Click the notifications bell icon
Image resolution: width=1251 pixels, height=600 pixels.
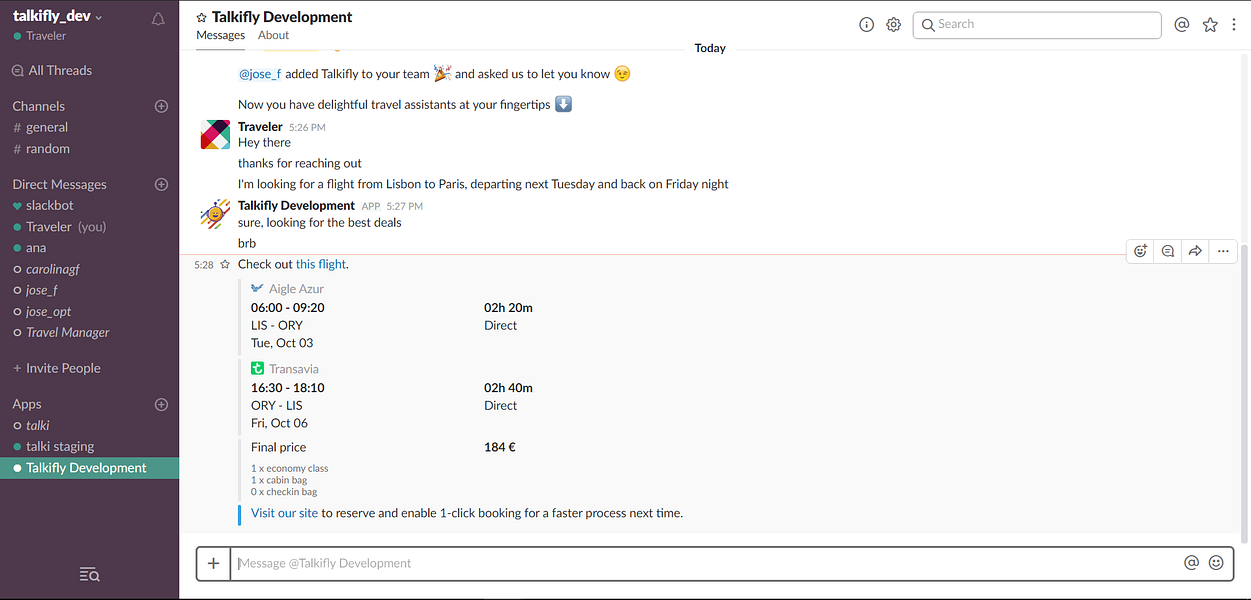pos(158,18)
